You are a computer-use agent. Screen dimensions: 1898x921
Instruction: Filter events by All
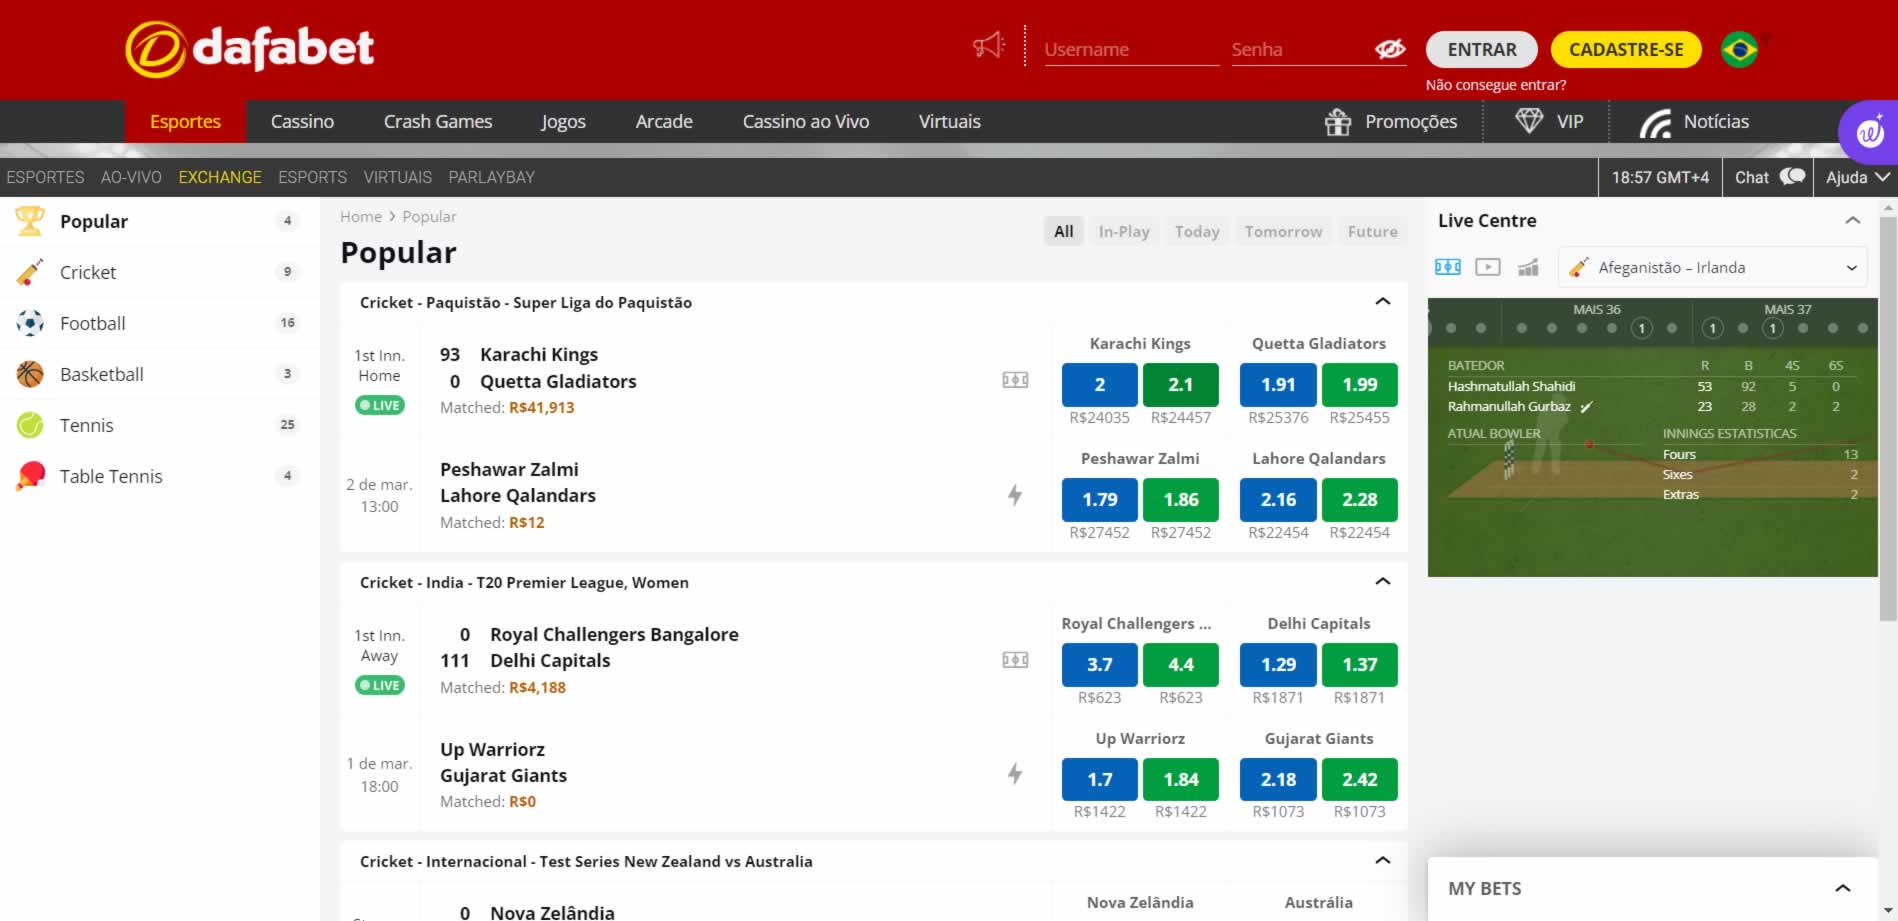(1064, 231)
